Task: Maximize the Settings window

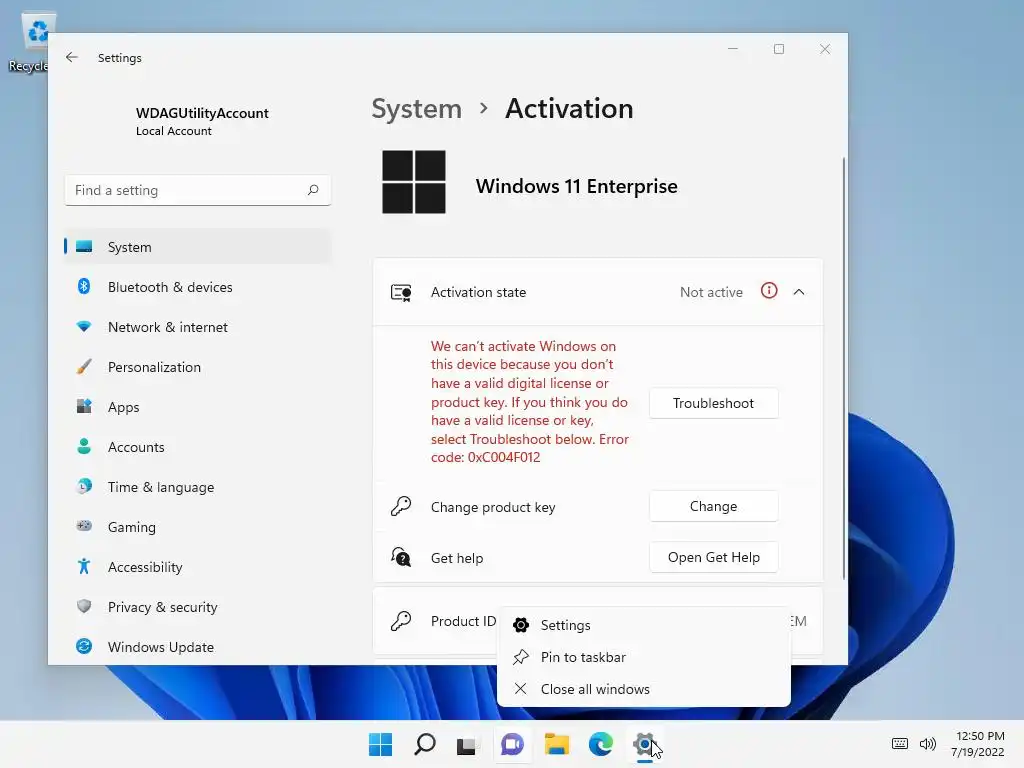Action: [x=778, y=49]
